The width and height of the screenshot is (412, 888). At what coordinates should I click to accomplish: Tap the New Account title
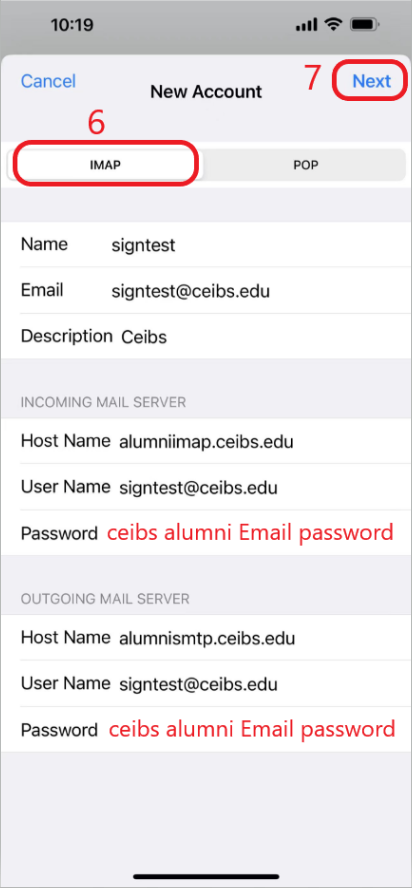click(206, 92)
